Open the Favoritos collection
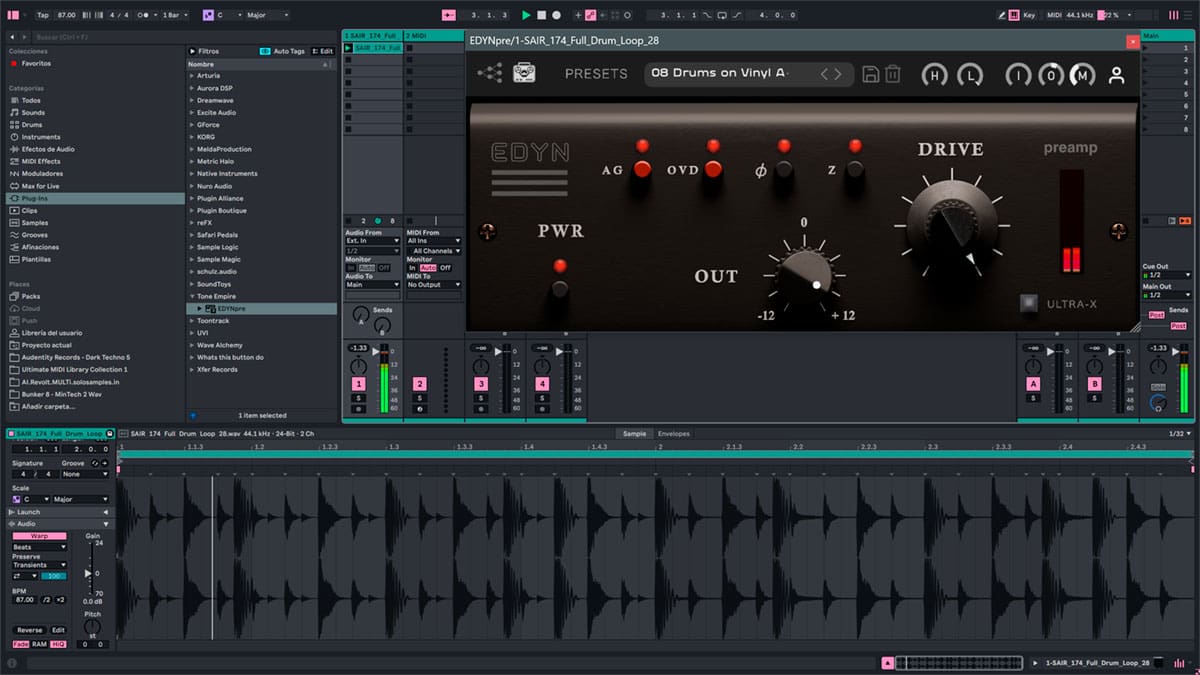The height and width of the screenshot is (675, 1200). [36, 63]
